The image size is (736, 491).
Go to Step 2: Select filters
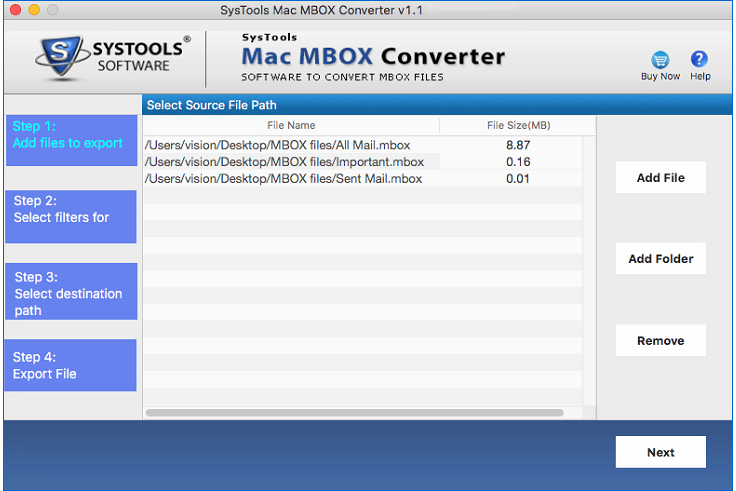tap(71, 216)
